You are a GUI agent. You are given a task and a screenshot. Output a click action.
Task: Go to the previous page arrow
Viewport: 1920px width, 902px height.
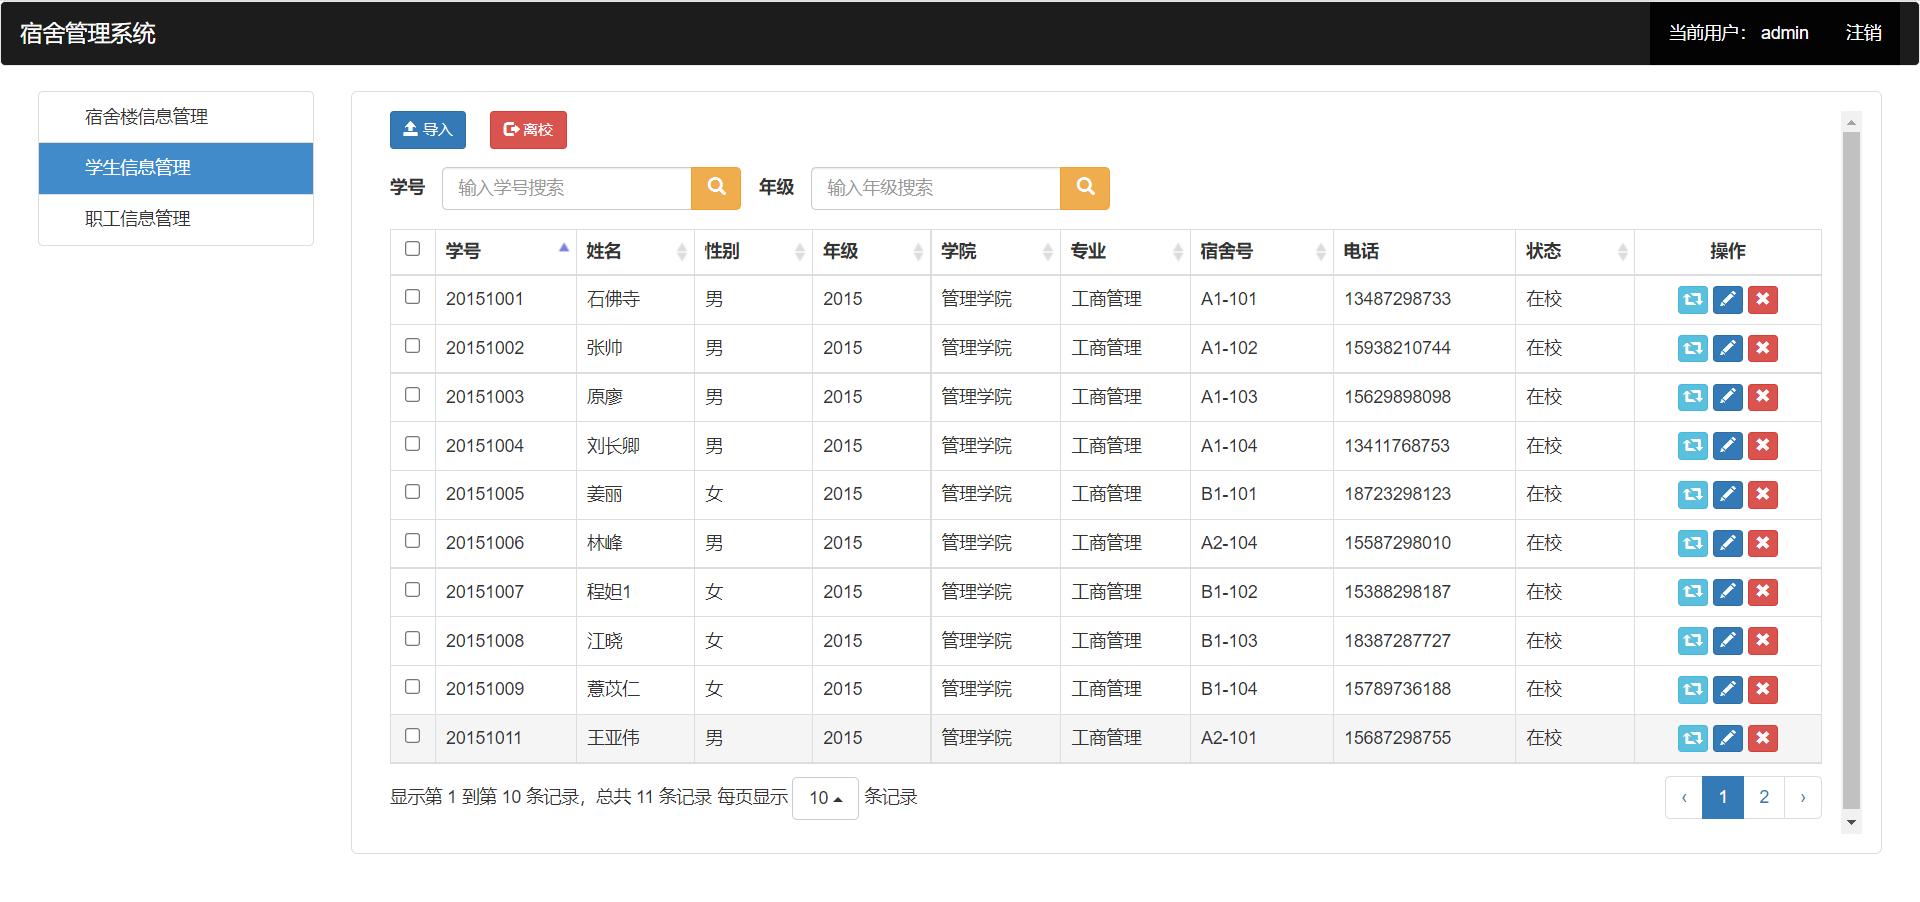1684,798
